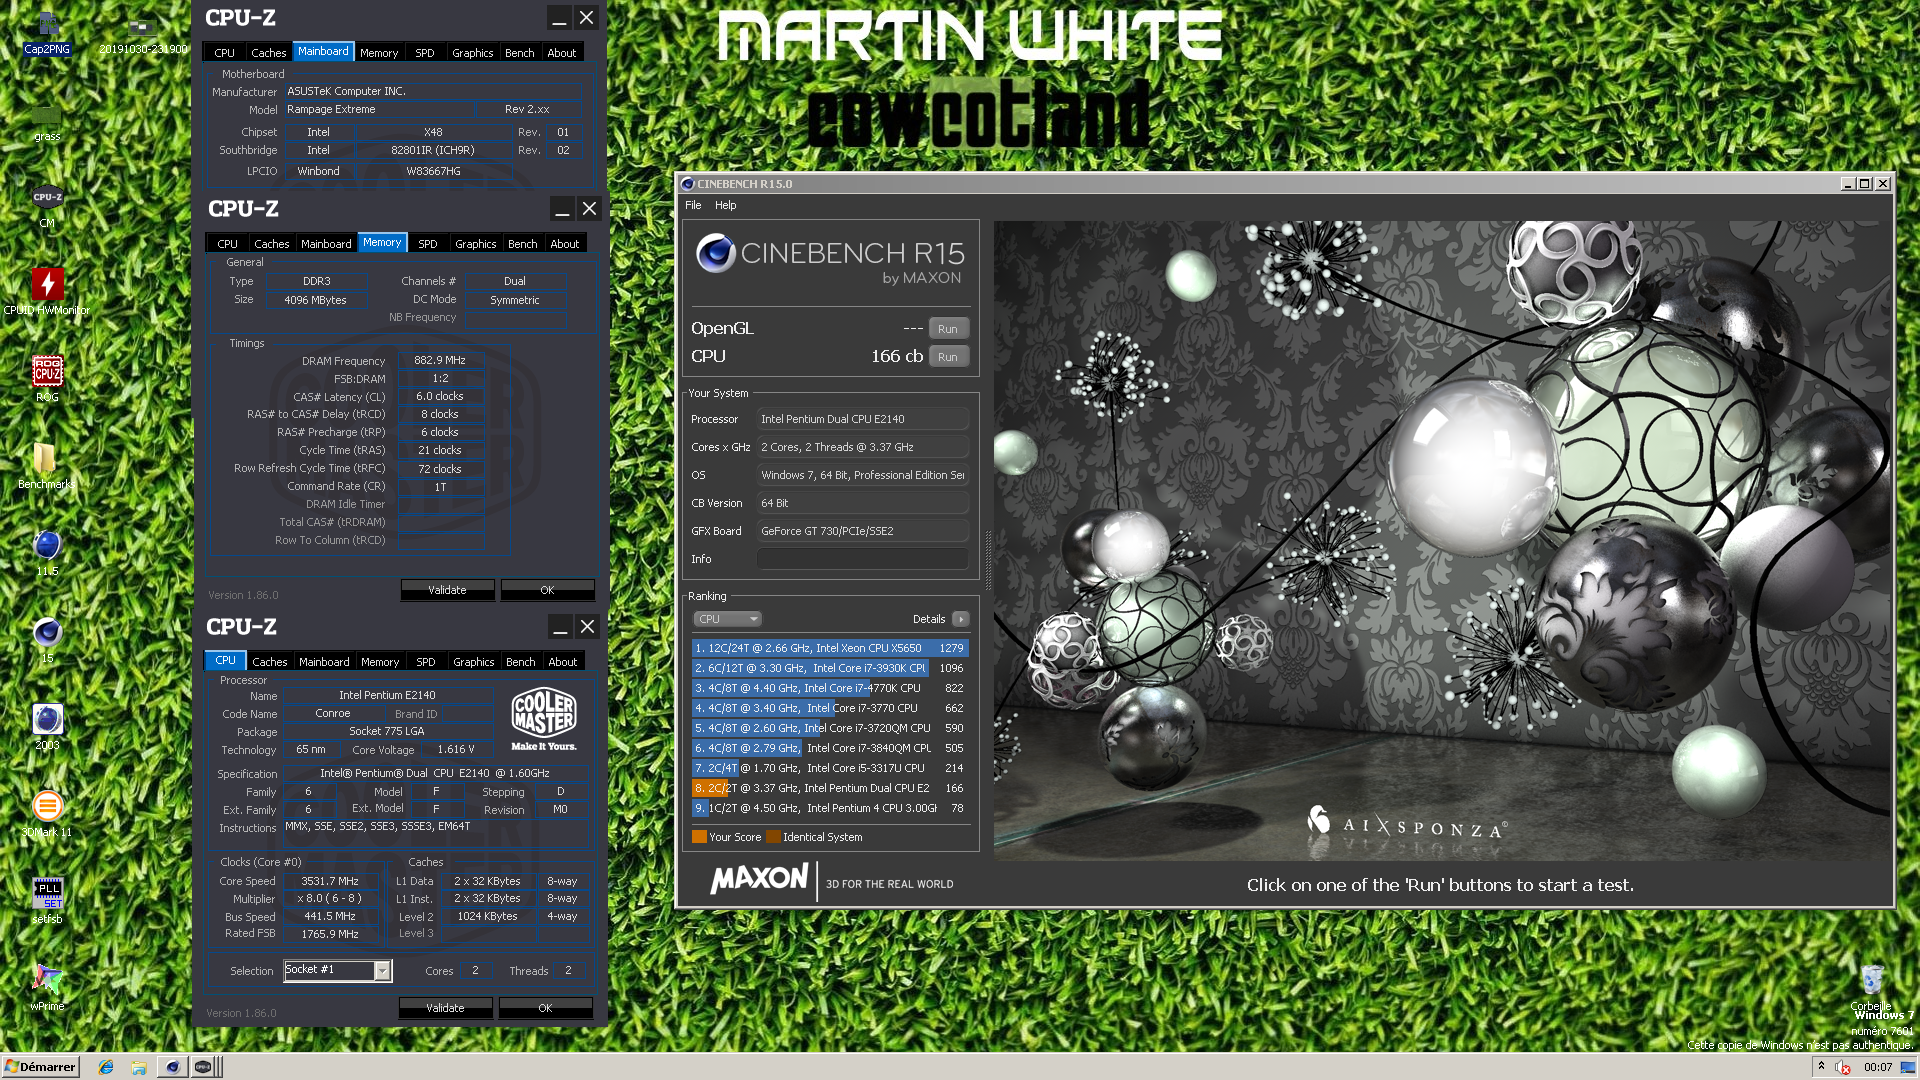Open Graphics tab in middle CPU-Z window
This screenshot has width=1920, height=1080.
pos(475,244)
